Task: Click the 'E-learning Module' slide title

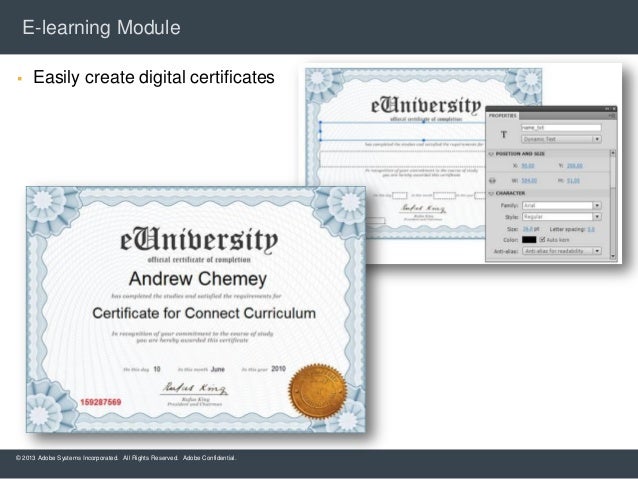Action: pyautogui.click(x=101, y=28)
